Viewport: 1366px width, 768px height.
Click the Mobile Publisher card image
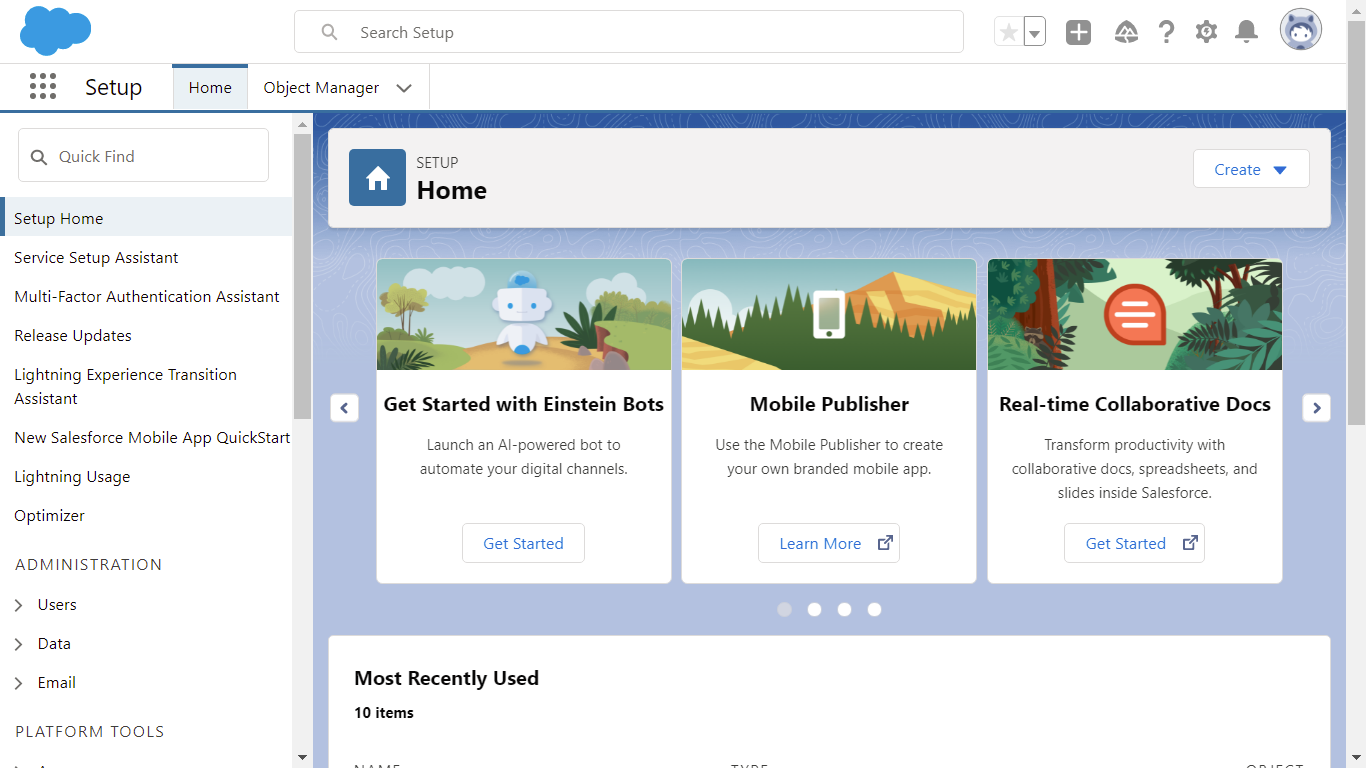(x=829, y=315)
